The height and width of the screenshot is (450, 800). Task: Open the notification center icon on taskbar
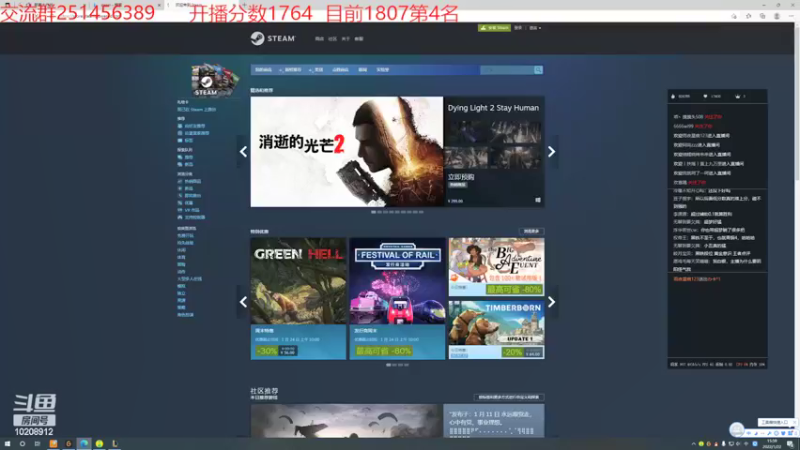[790, 444]
